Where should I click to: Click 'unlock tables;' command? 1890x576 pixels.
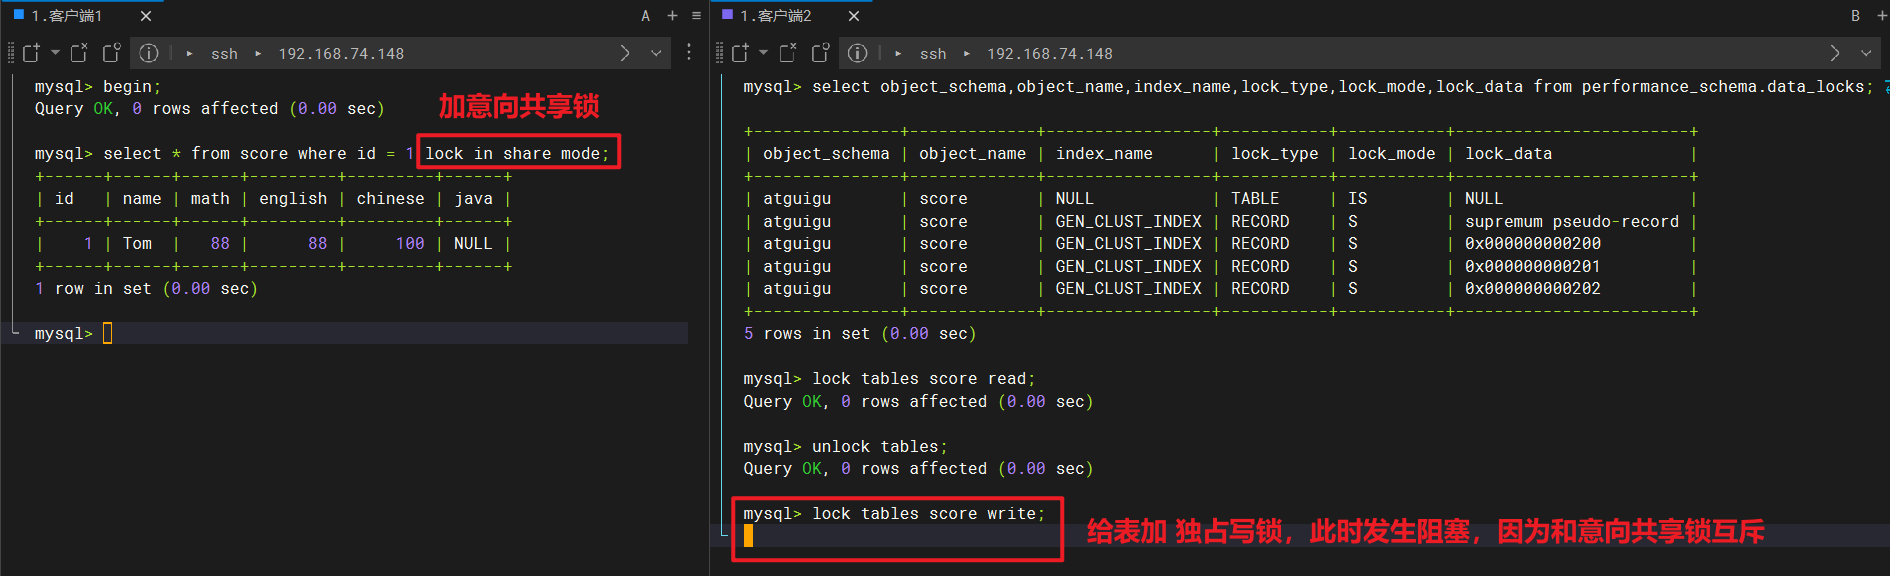pos(879,446)
